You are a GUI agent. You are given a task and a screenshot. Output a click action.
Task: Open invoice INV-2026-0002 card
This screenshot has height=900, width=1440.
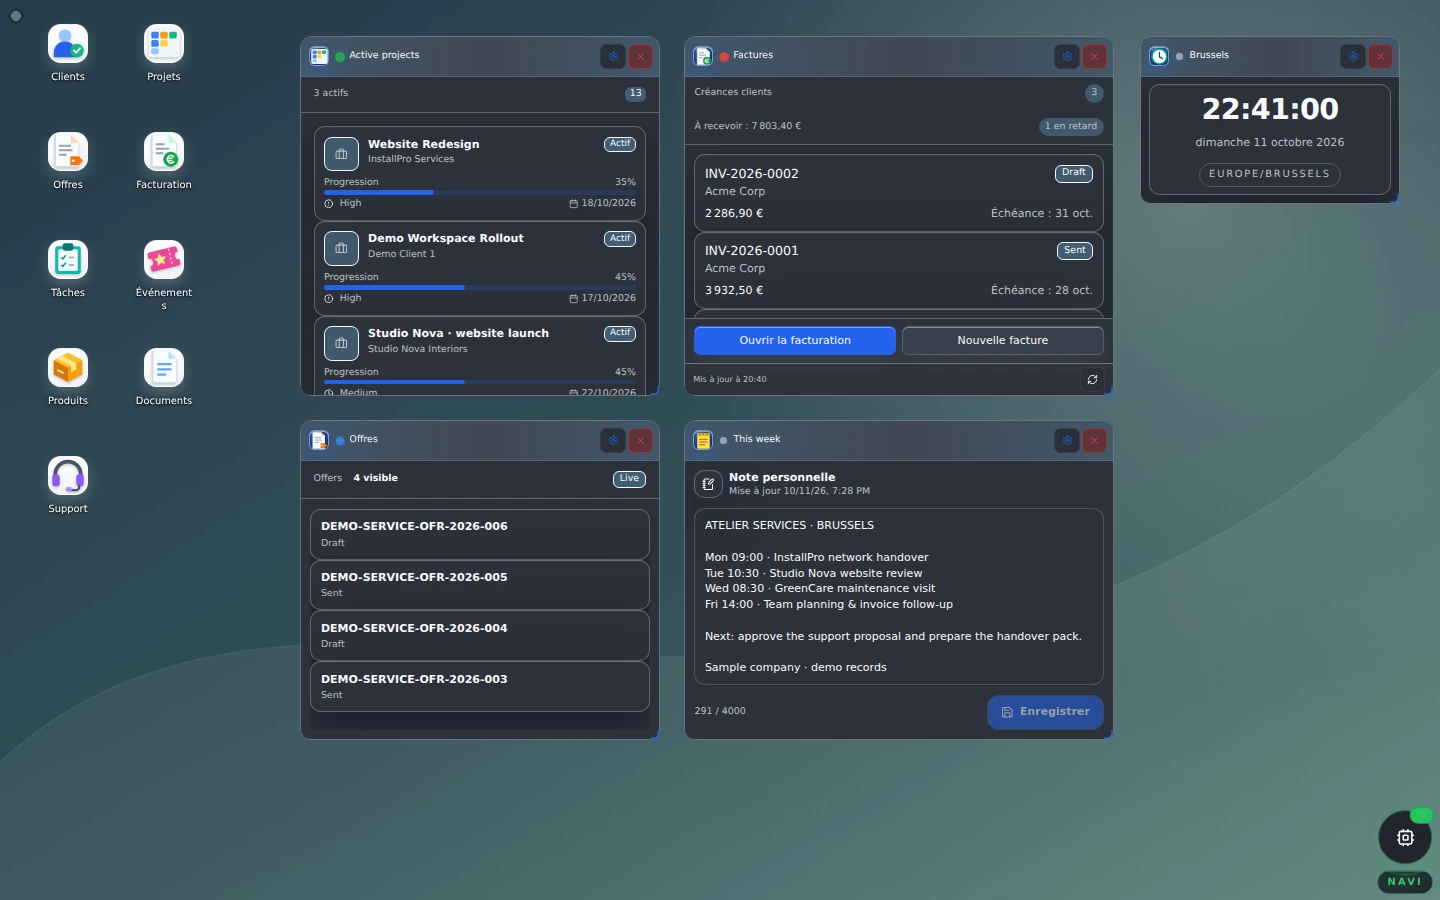pyautogui.click(x=899, y=193)
